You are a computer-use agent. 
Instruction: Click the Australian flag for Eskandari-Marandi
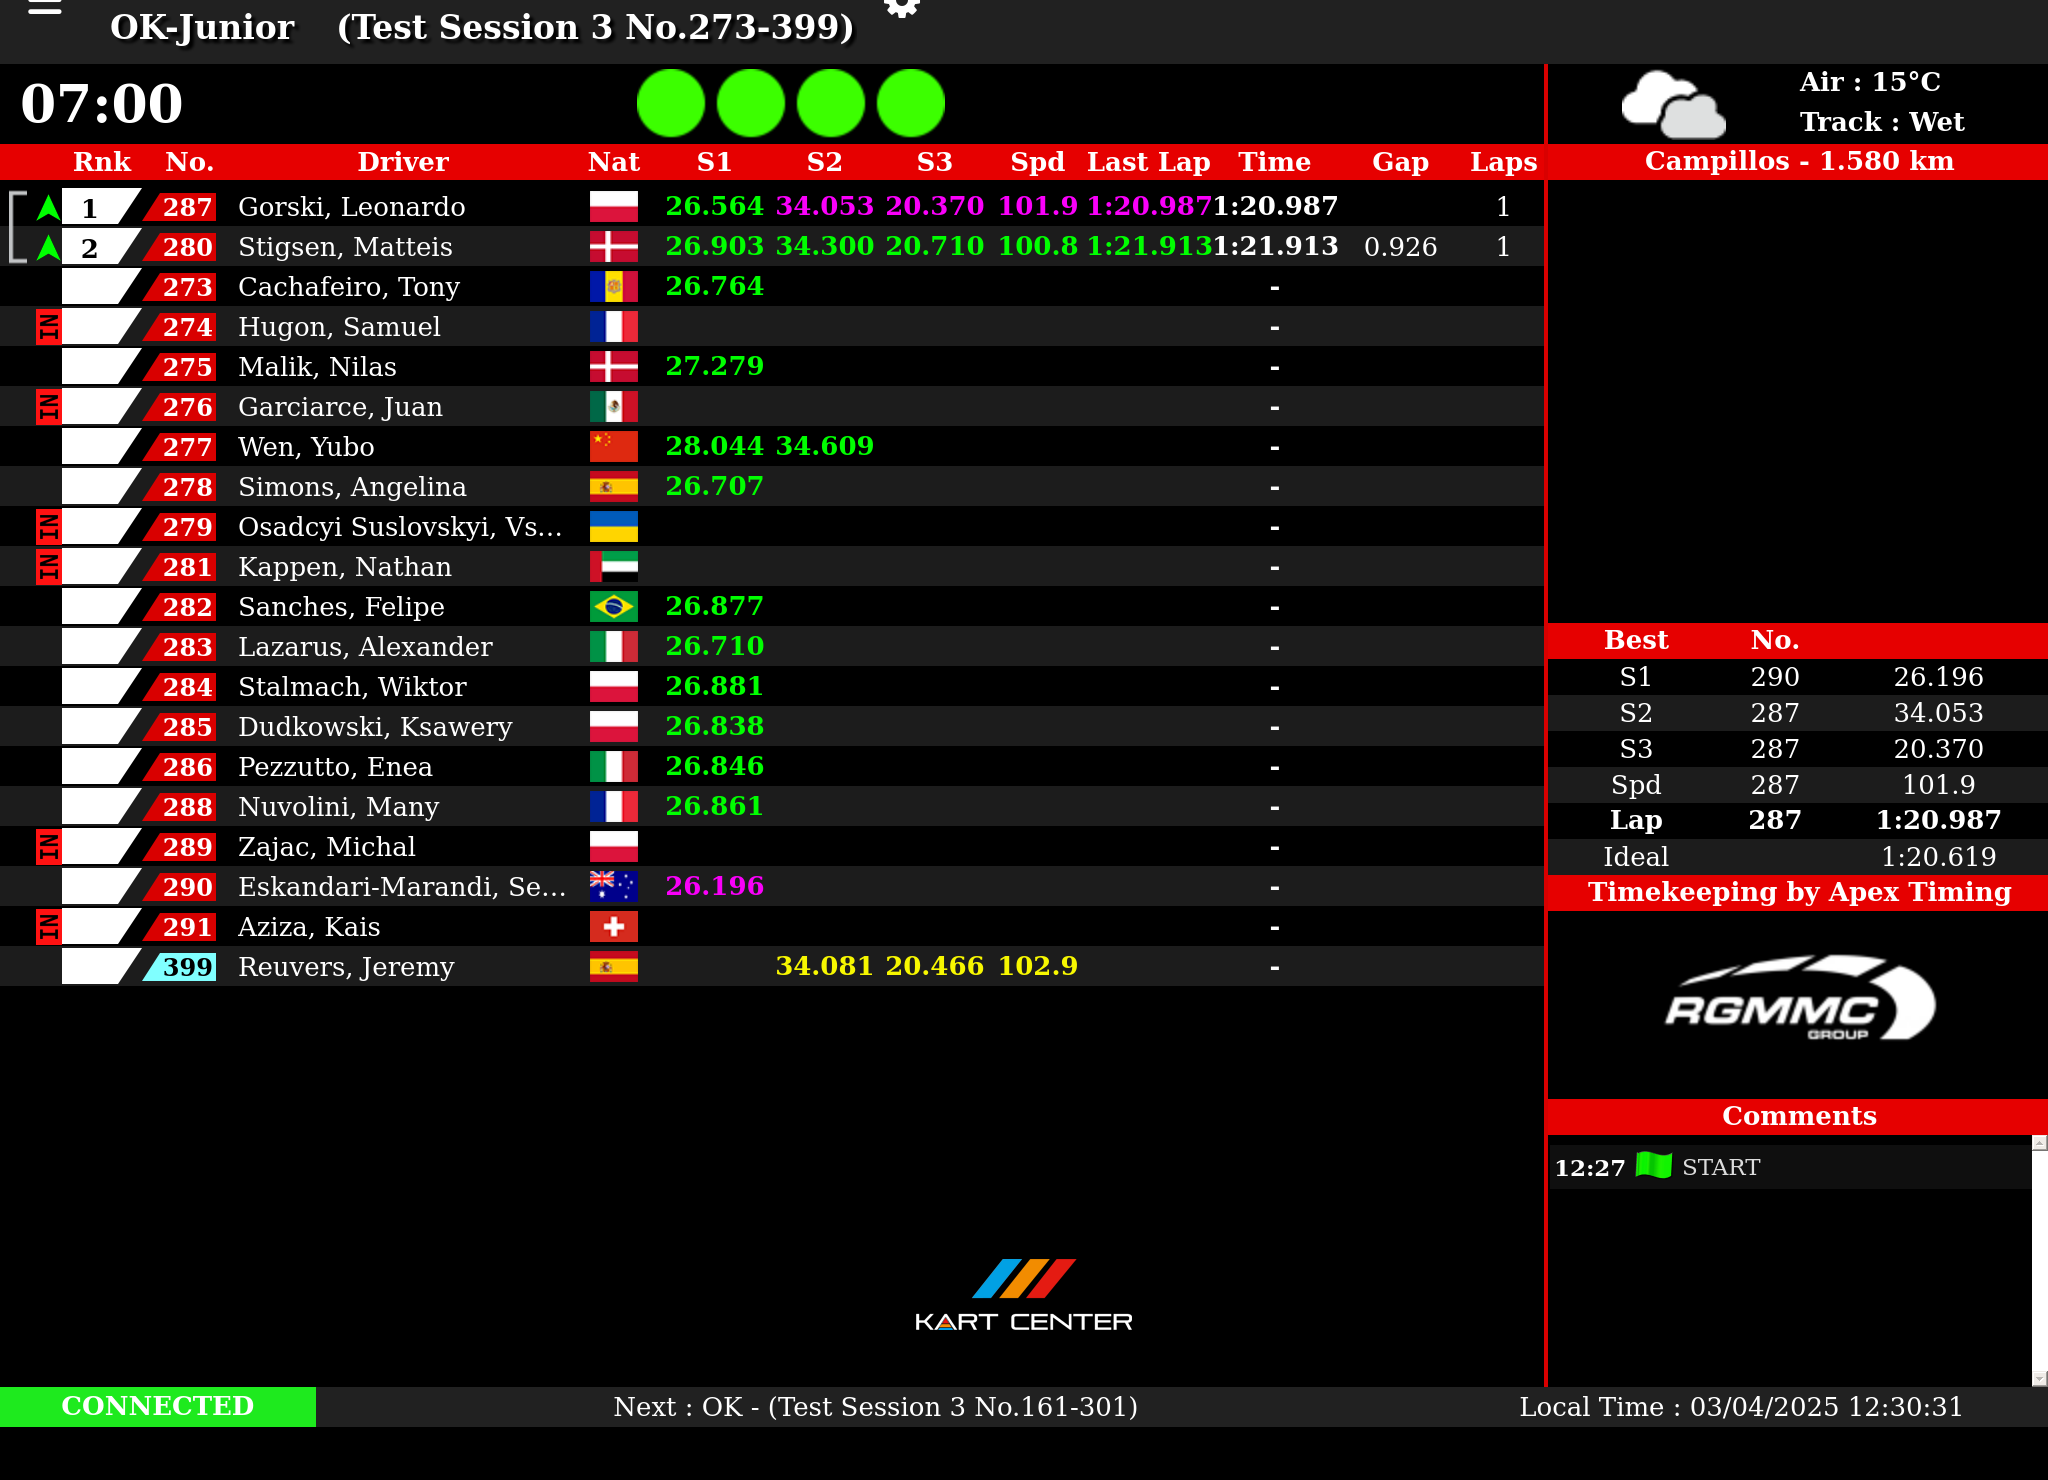[613, 887]
